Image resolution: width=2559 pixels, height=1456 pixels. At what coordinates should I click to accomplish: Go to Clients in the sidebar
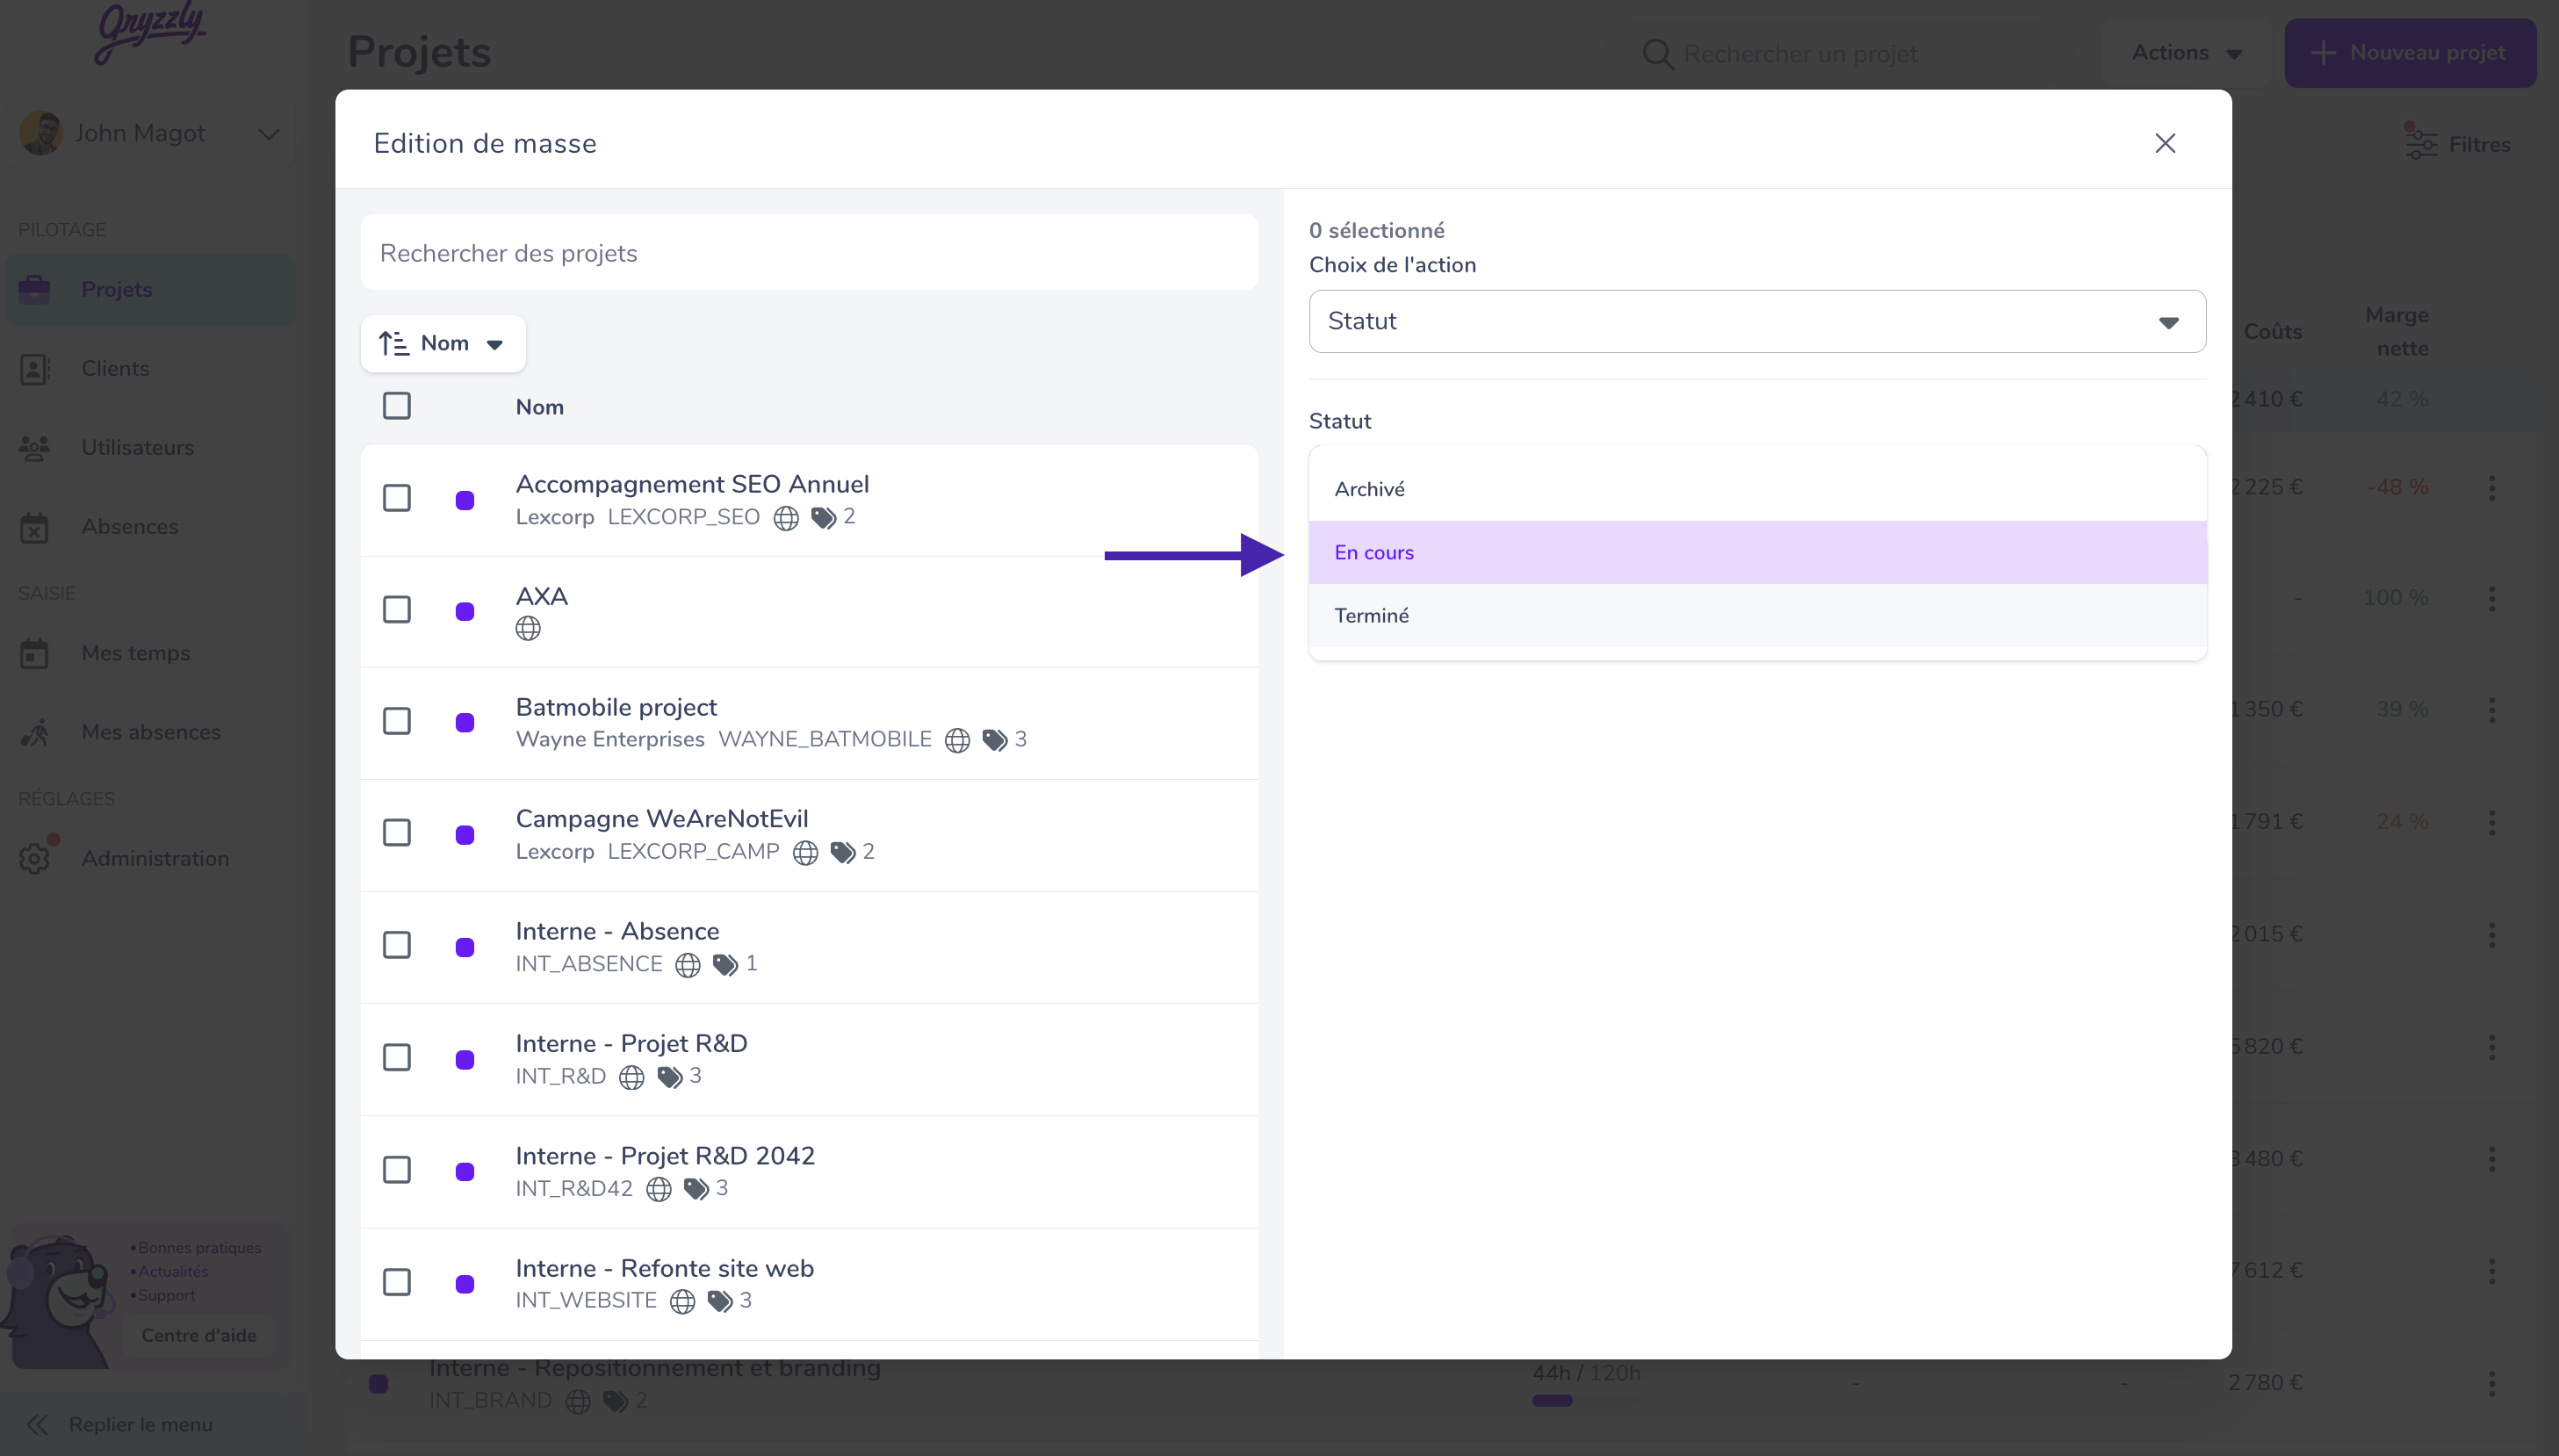[x=150, y=369]
